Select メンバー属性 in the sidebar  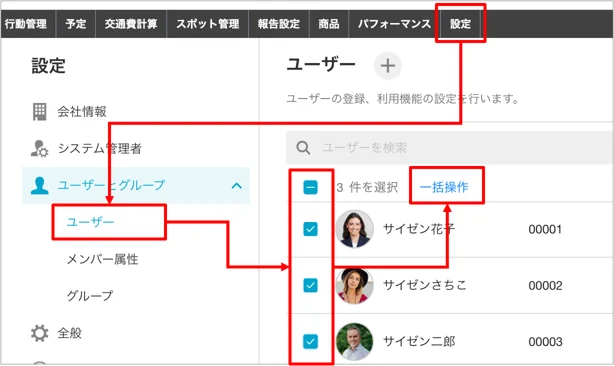coord(102,259)
